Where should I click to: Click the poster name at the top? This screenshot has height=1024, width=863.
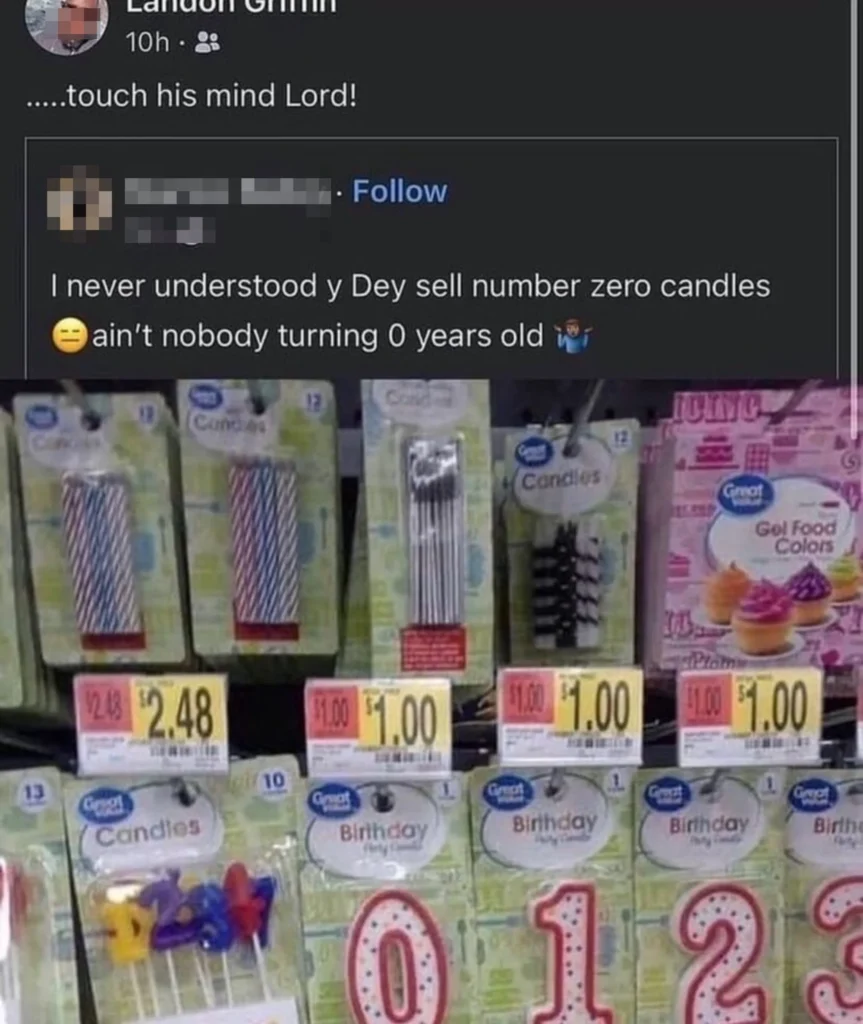pyautogui.click(x=231, y=6)
